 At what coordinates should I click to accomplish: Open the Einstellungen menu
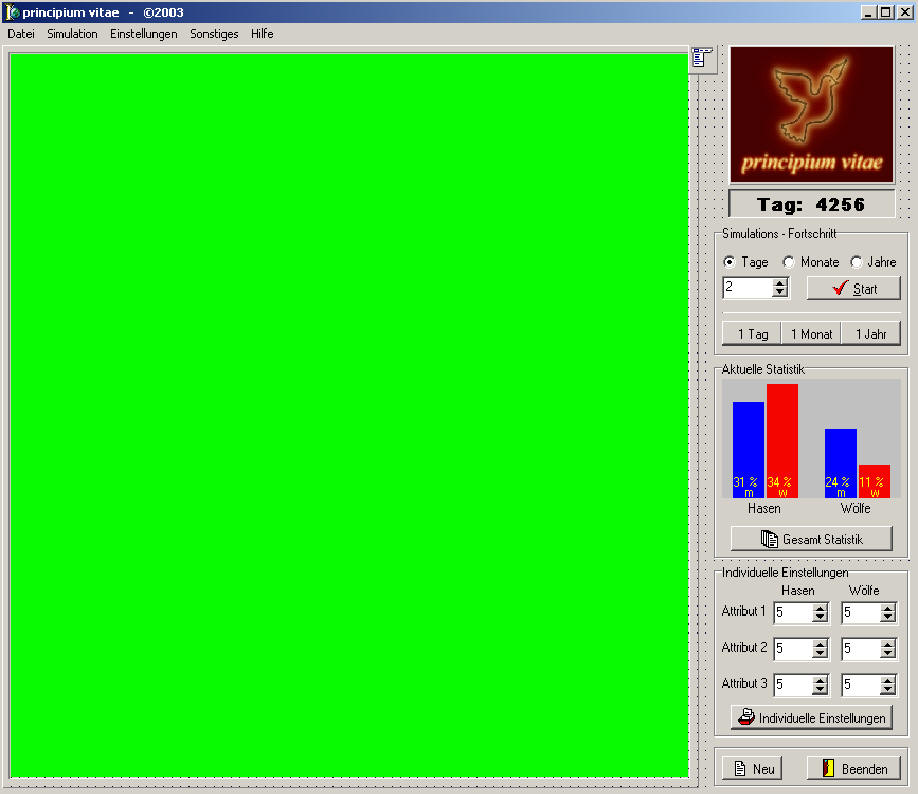point(143,34)
